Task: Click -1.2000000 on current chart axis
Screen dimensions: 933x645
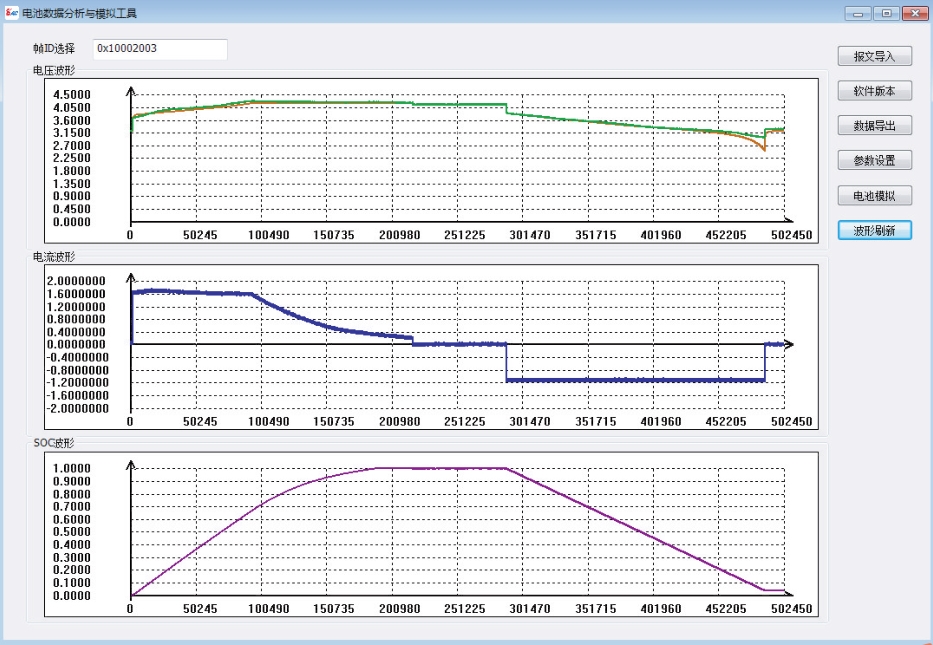Action: pos(78,383)
